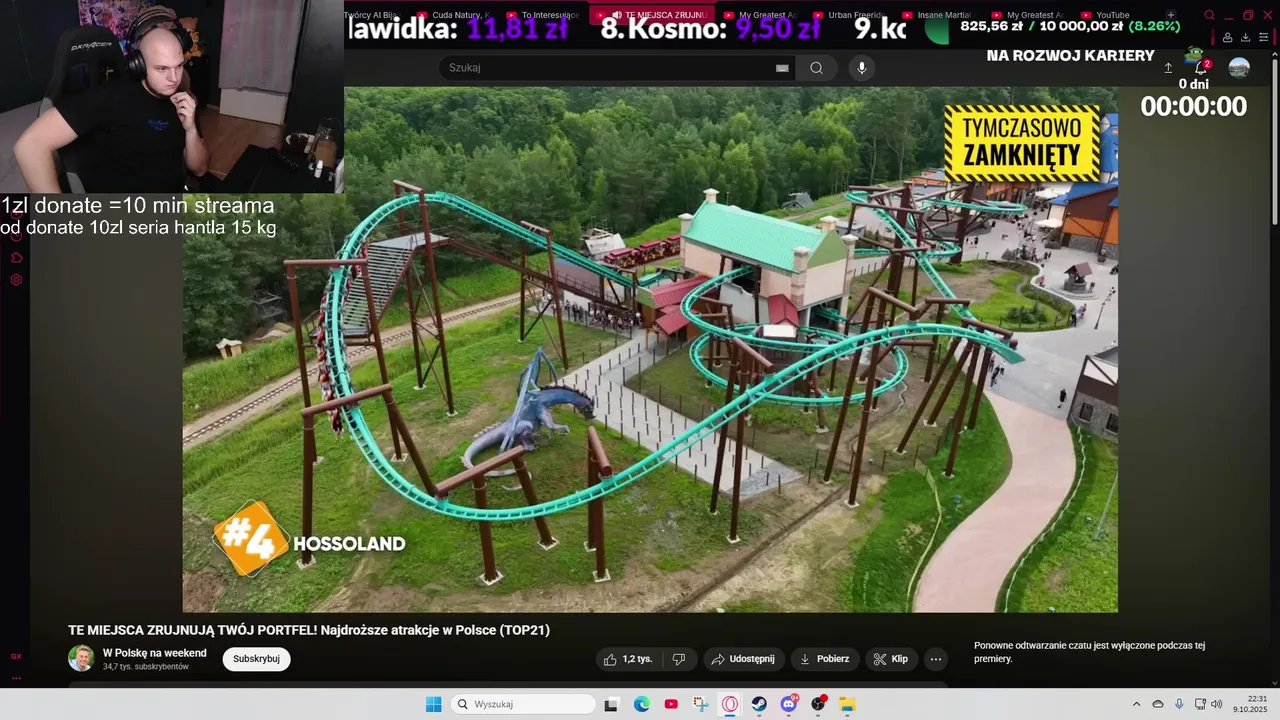This screenshot has height=720, width=1280.
Task: Click the Ponowne odtwarzanie czatu notice text
Action: tap(1089, 652)
